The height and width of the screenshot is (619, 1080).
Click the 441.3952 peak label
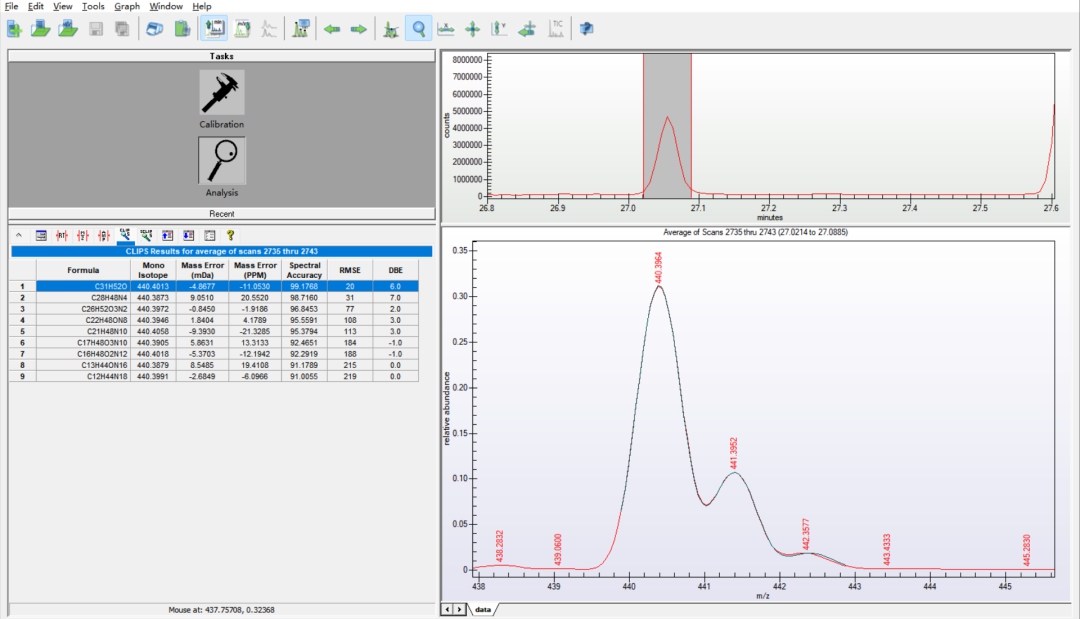[734, 453]
